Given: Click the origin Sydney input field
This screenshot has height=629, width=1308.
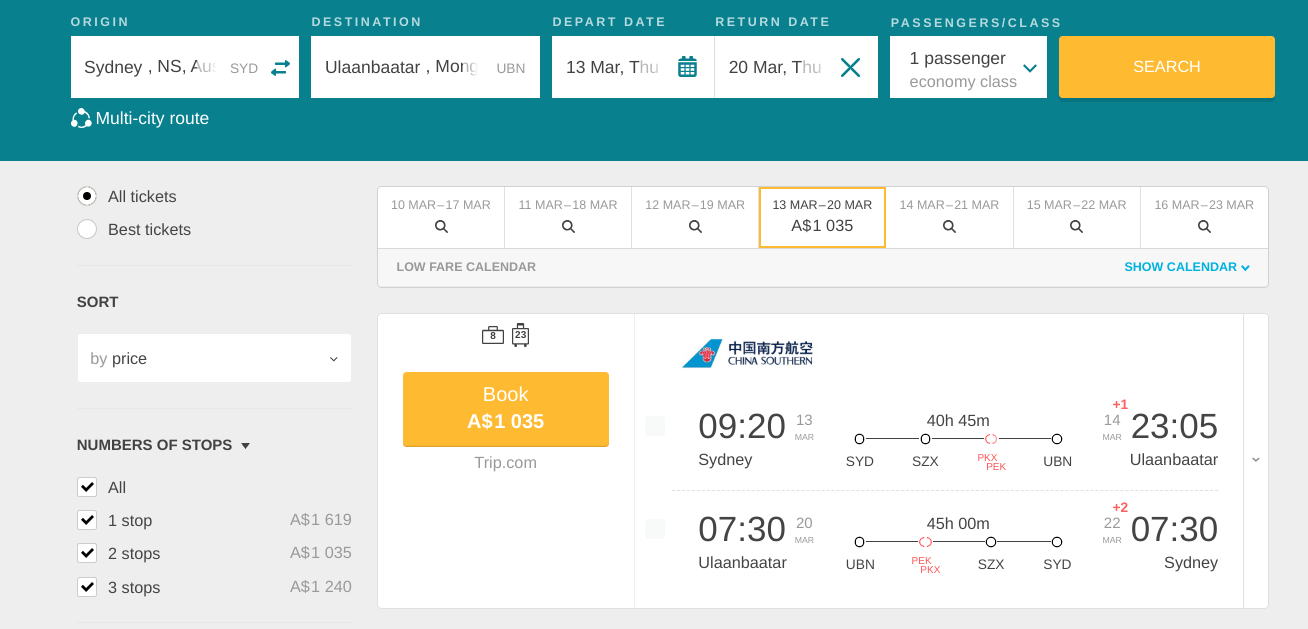Looking at the screenshot, I should point(185,67).
